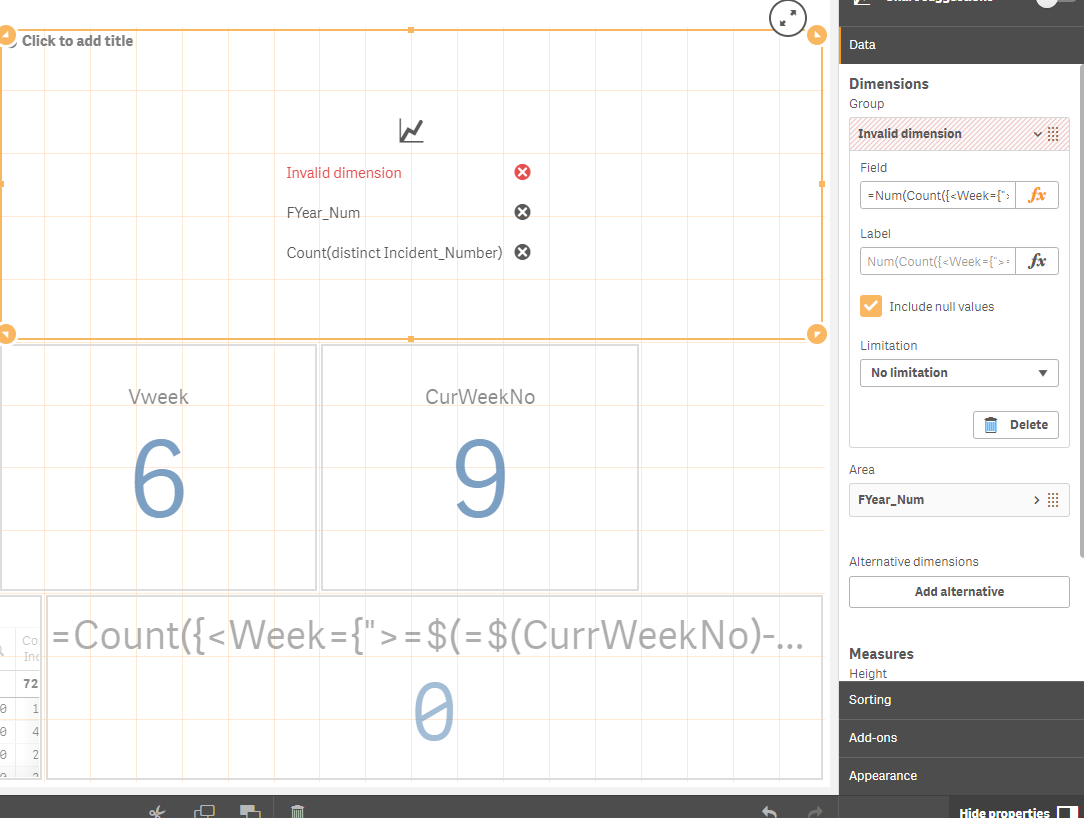Click the Add alternative button
1084x818 pixels.
959,592
